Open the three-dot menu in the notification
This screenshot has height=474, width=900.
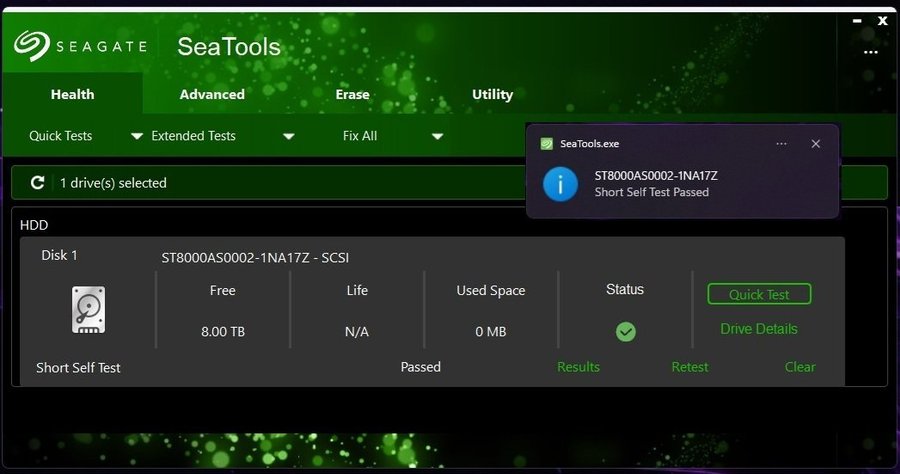pyautogui.click(x=781, y=144)
